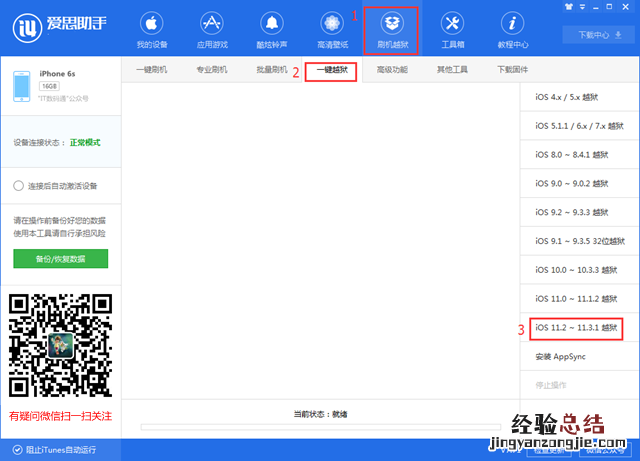Open 高清壁纸 wallpapers
Viewport: 640px width, 461px height.
click(332, 30)
